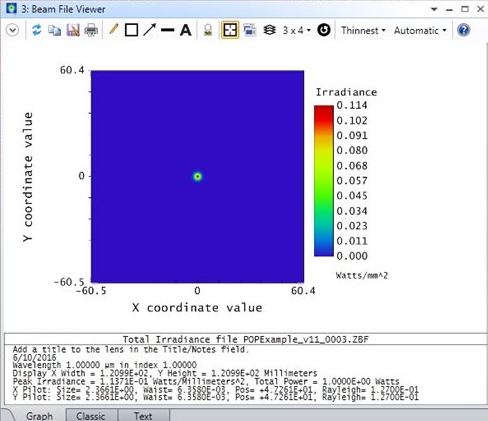Switch to the Classic tab
Screen dimensions: 488x421
(91, 415)
